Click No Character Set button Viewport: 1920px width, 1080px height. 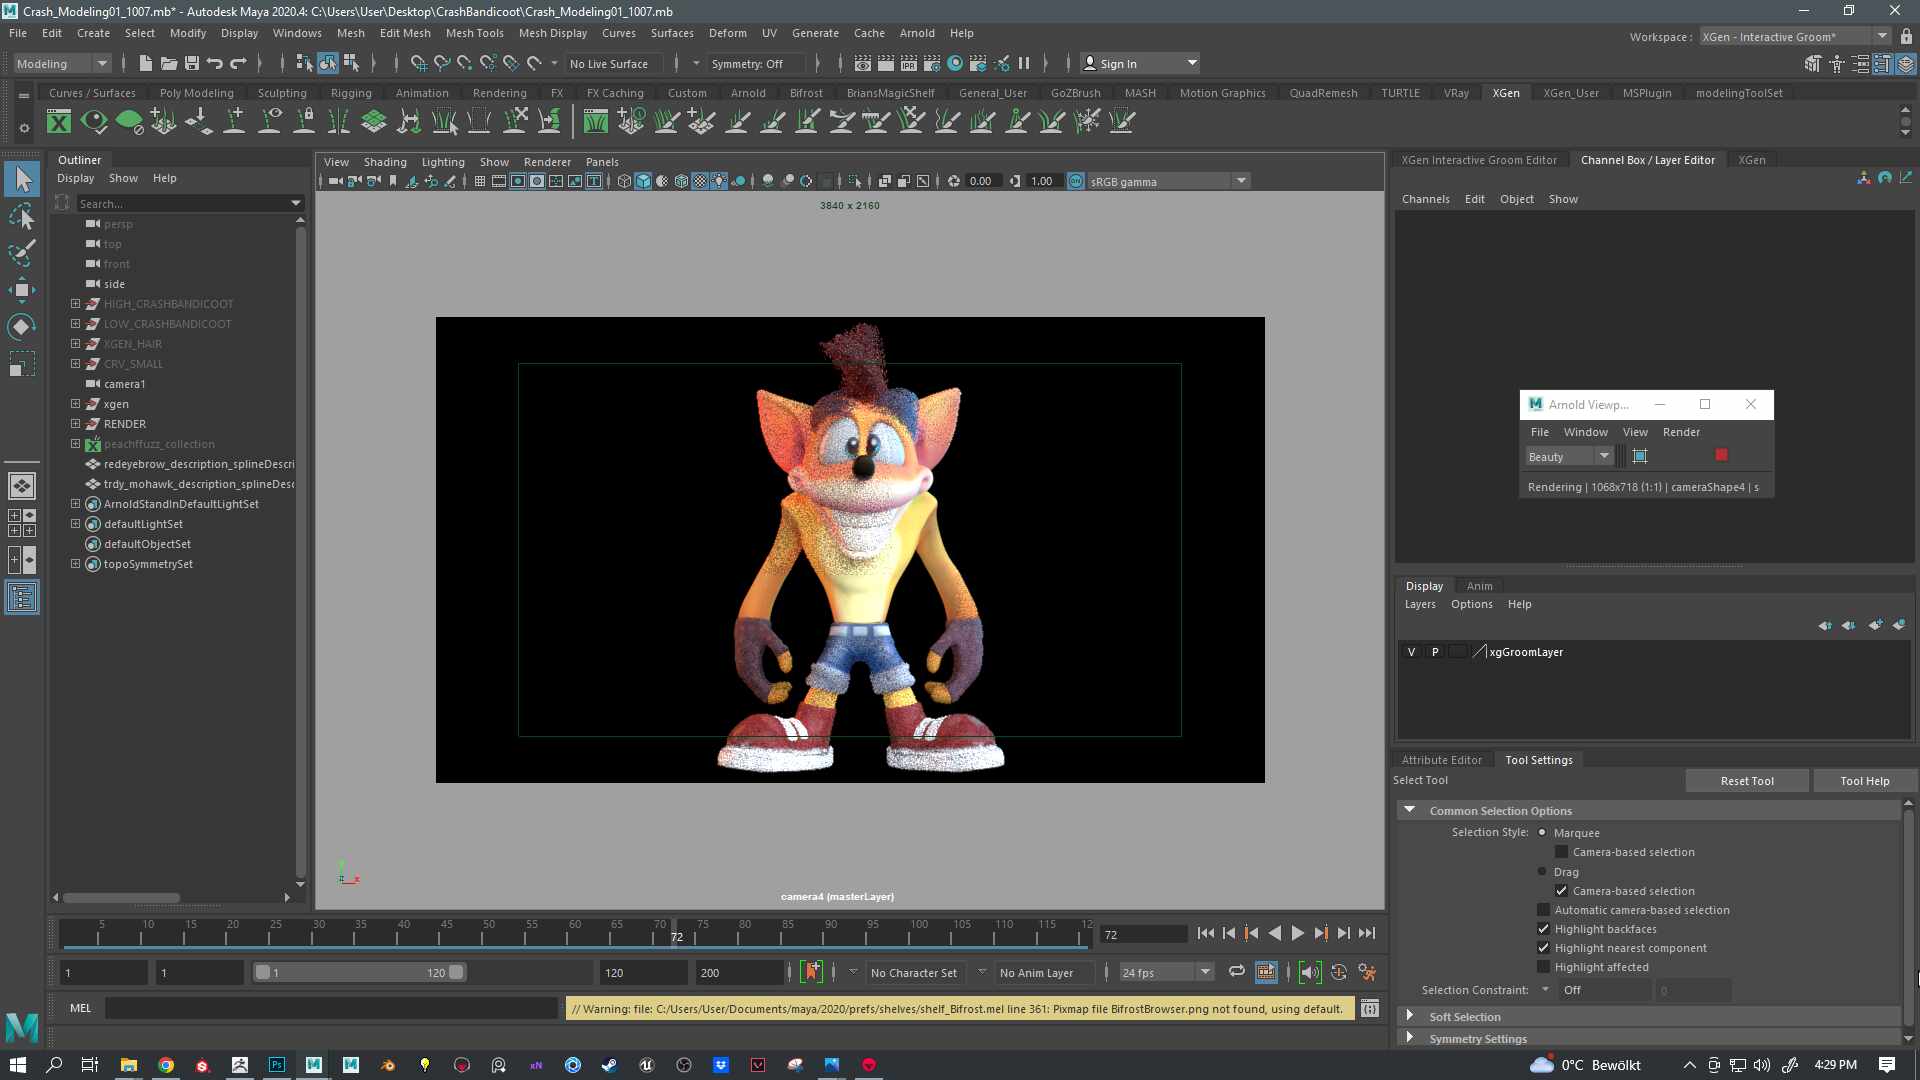point(913,972)
